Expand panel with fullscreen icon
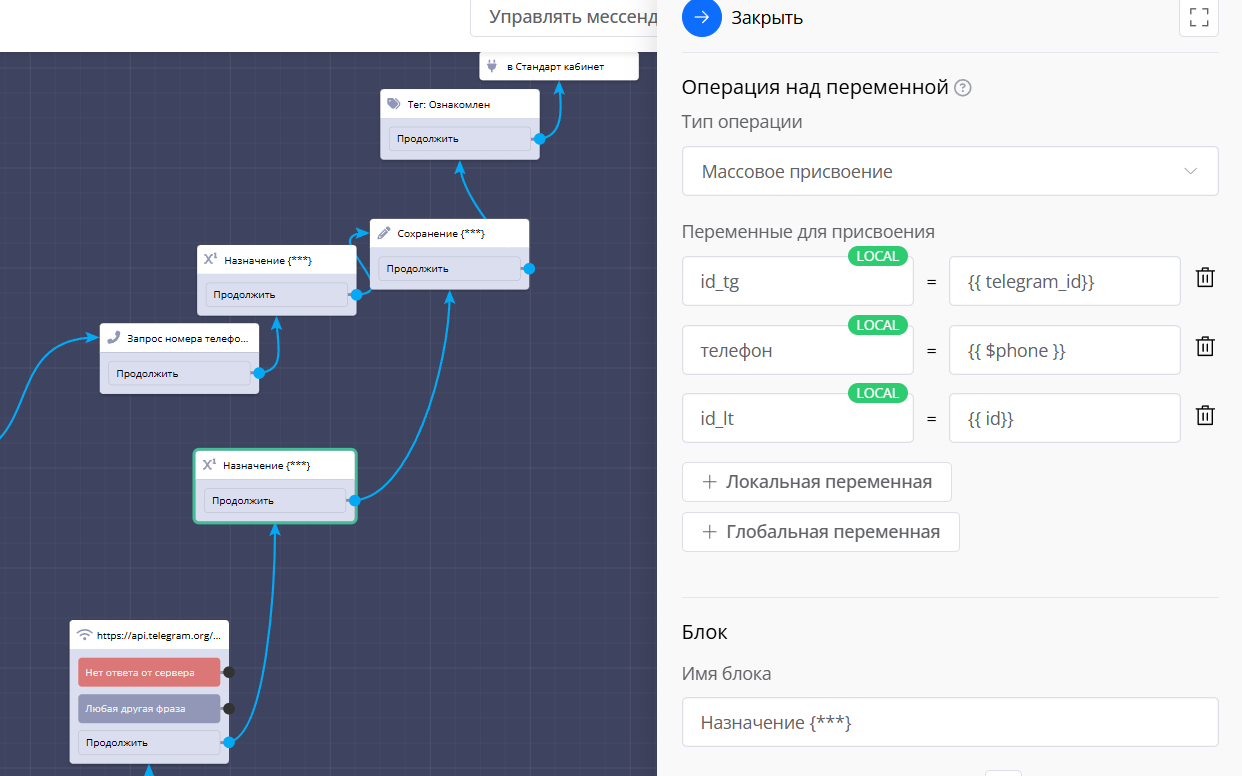This screenshot has height=776, width=1242. [1198, 17]
